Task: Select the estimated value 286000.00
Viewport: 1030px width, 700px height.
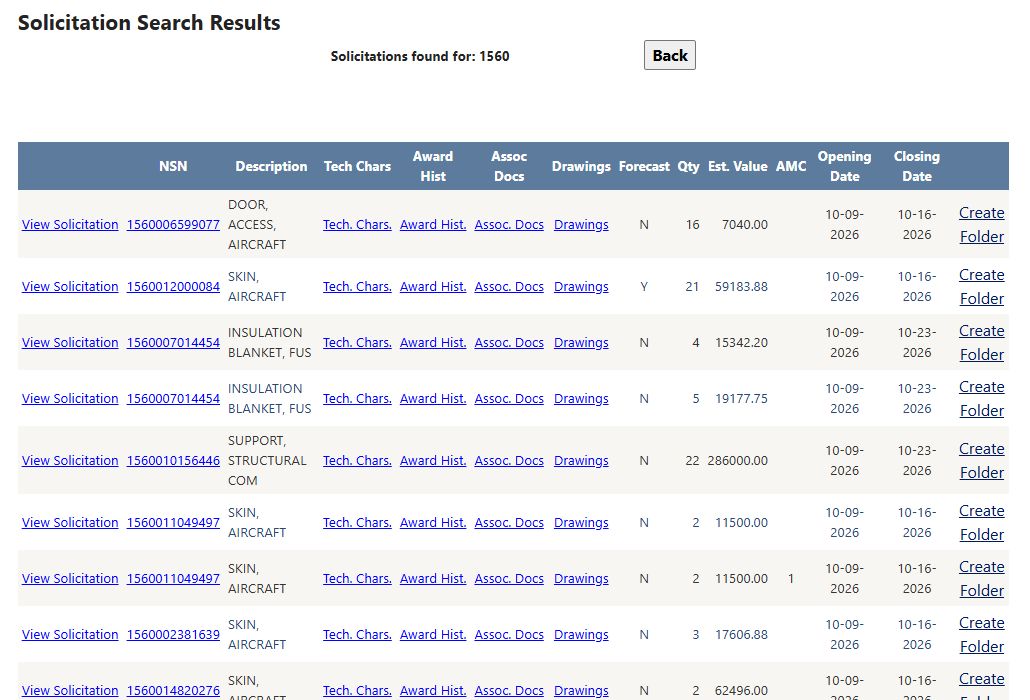Action: click(x=737, y=461)
